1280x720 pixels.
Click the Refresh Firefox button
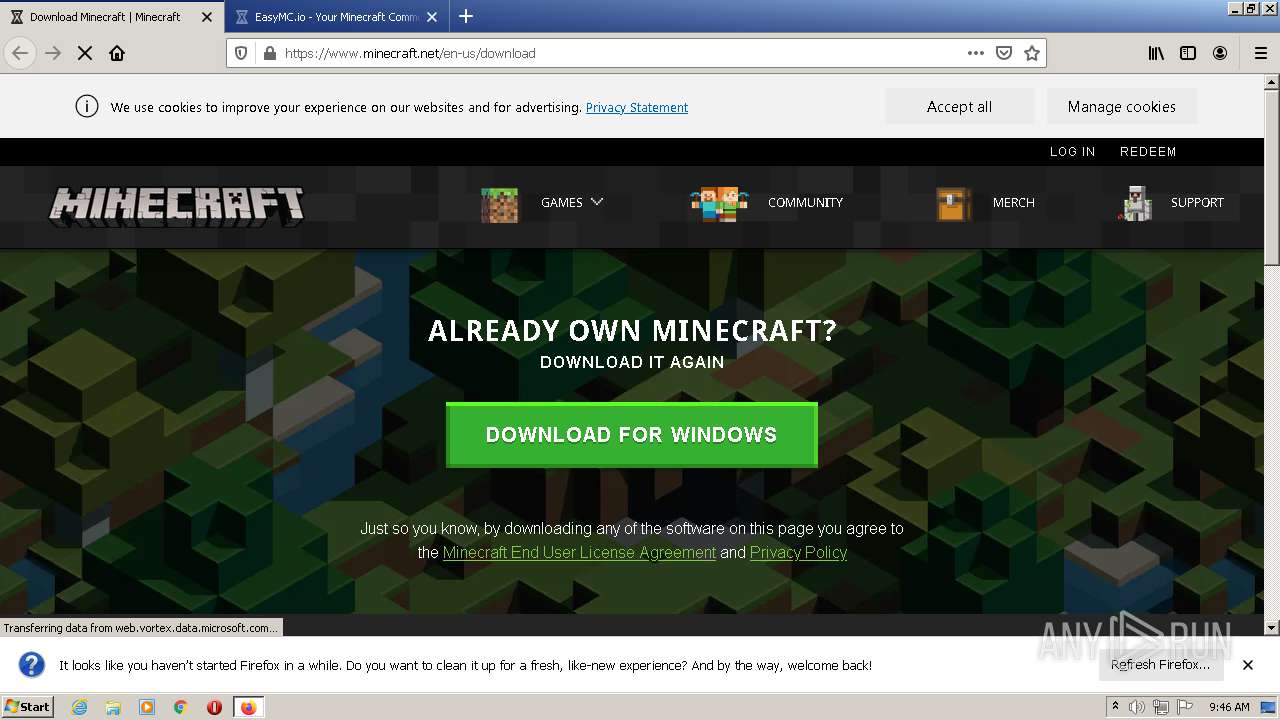point(1160,665)
